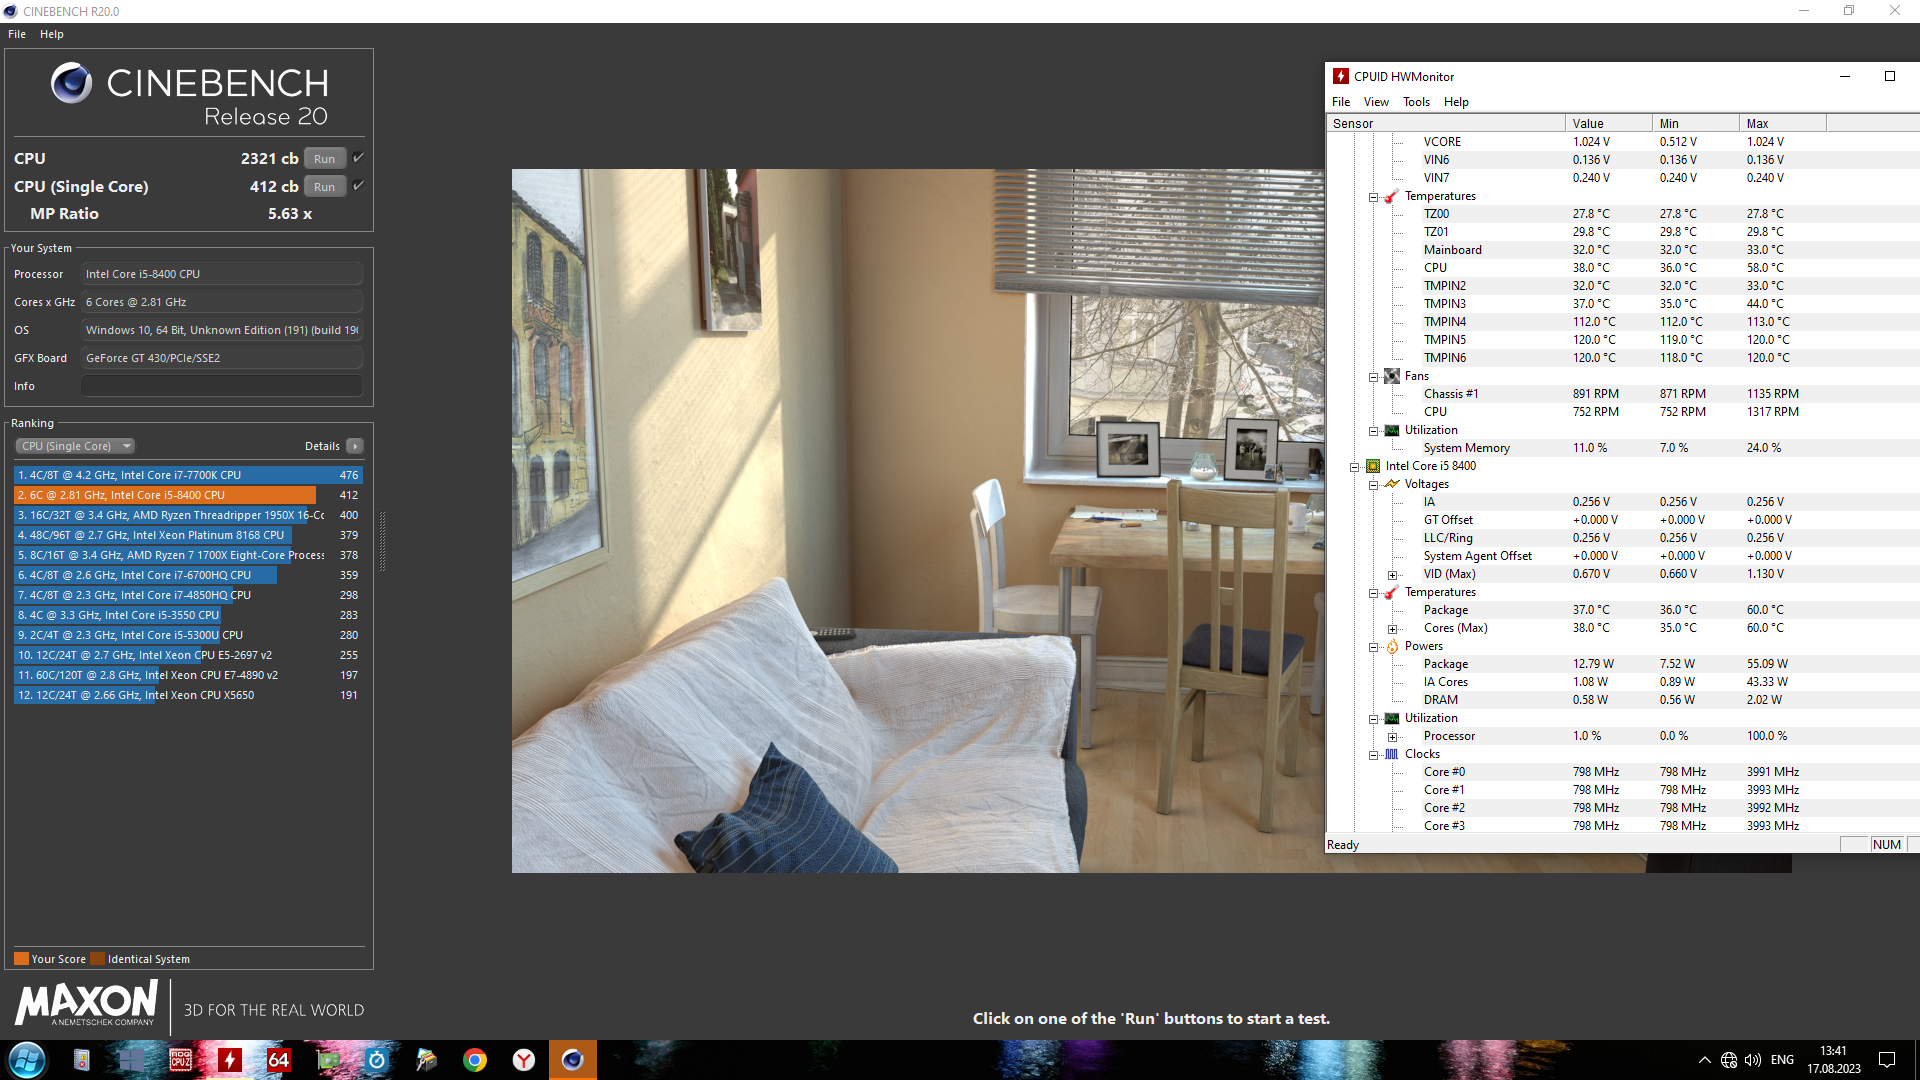Expand the VID (Max) voltage entry
Screen dimensions: 1920x1080
pyautogui.click(x=1392, y=575)
